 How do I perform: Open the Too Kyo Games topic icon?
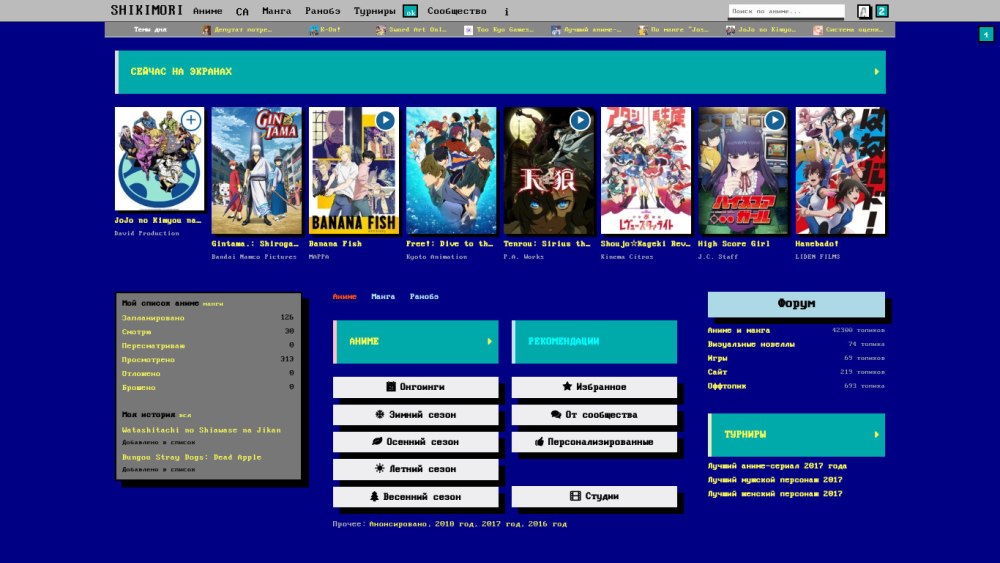[x=468, y=30]
